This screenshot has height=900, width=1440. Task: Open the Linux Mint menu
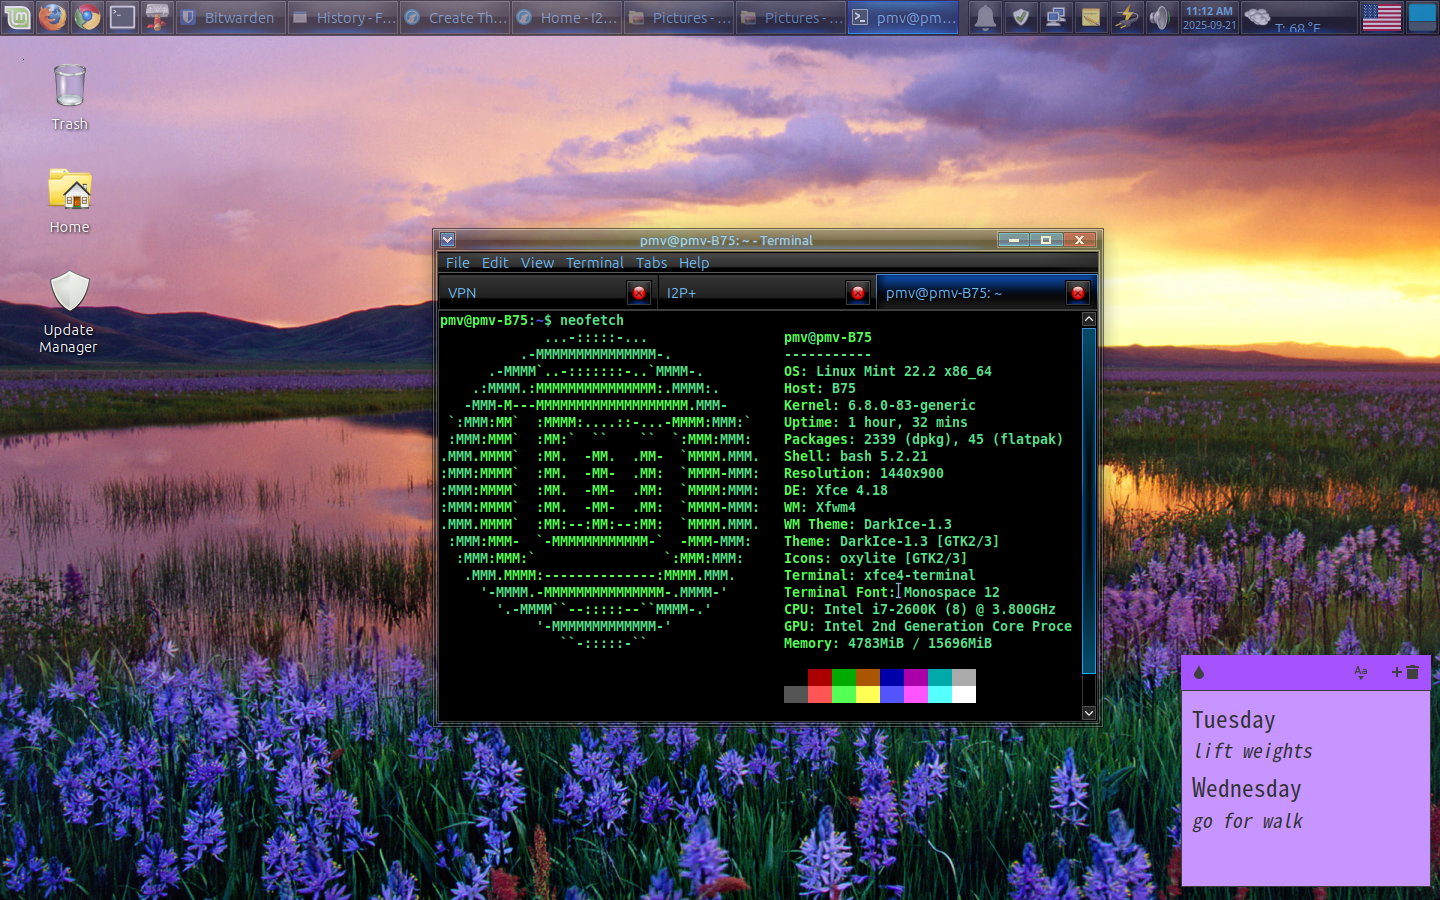pos(18,17)
